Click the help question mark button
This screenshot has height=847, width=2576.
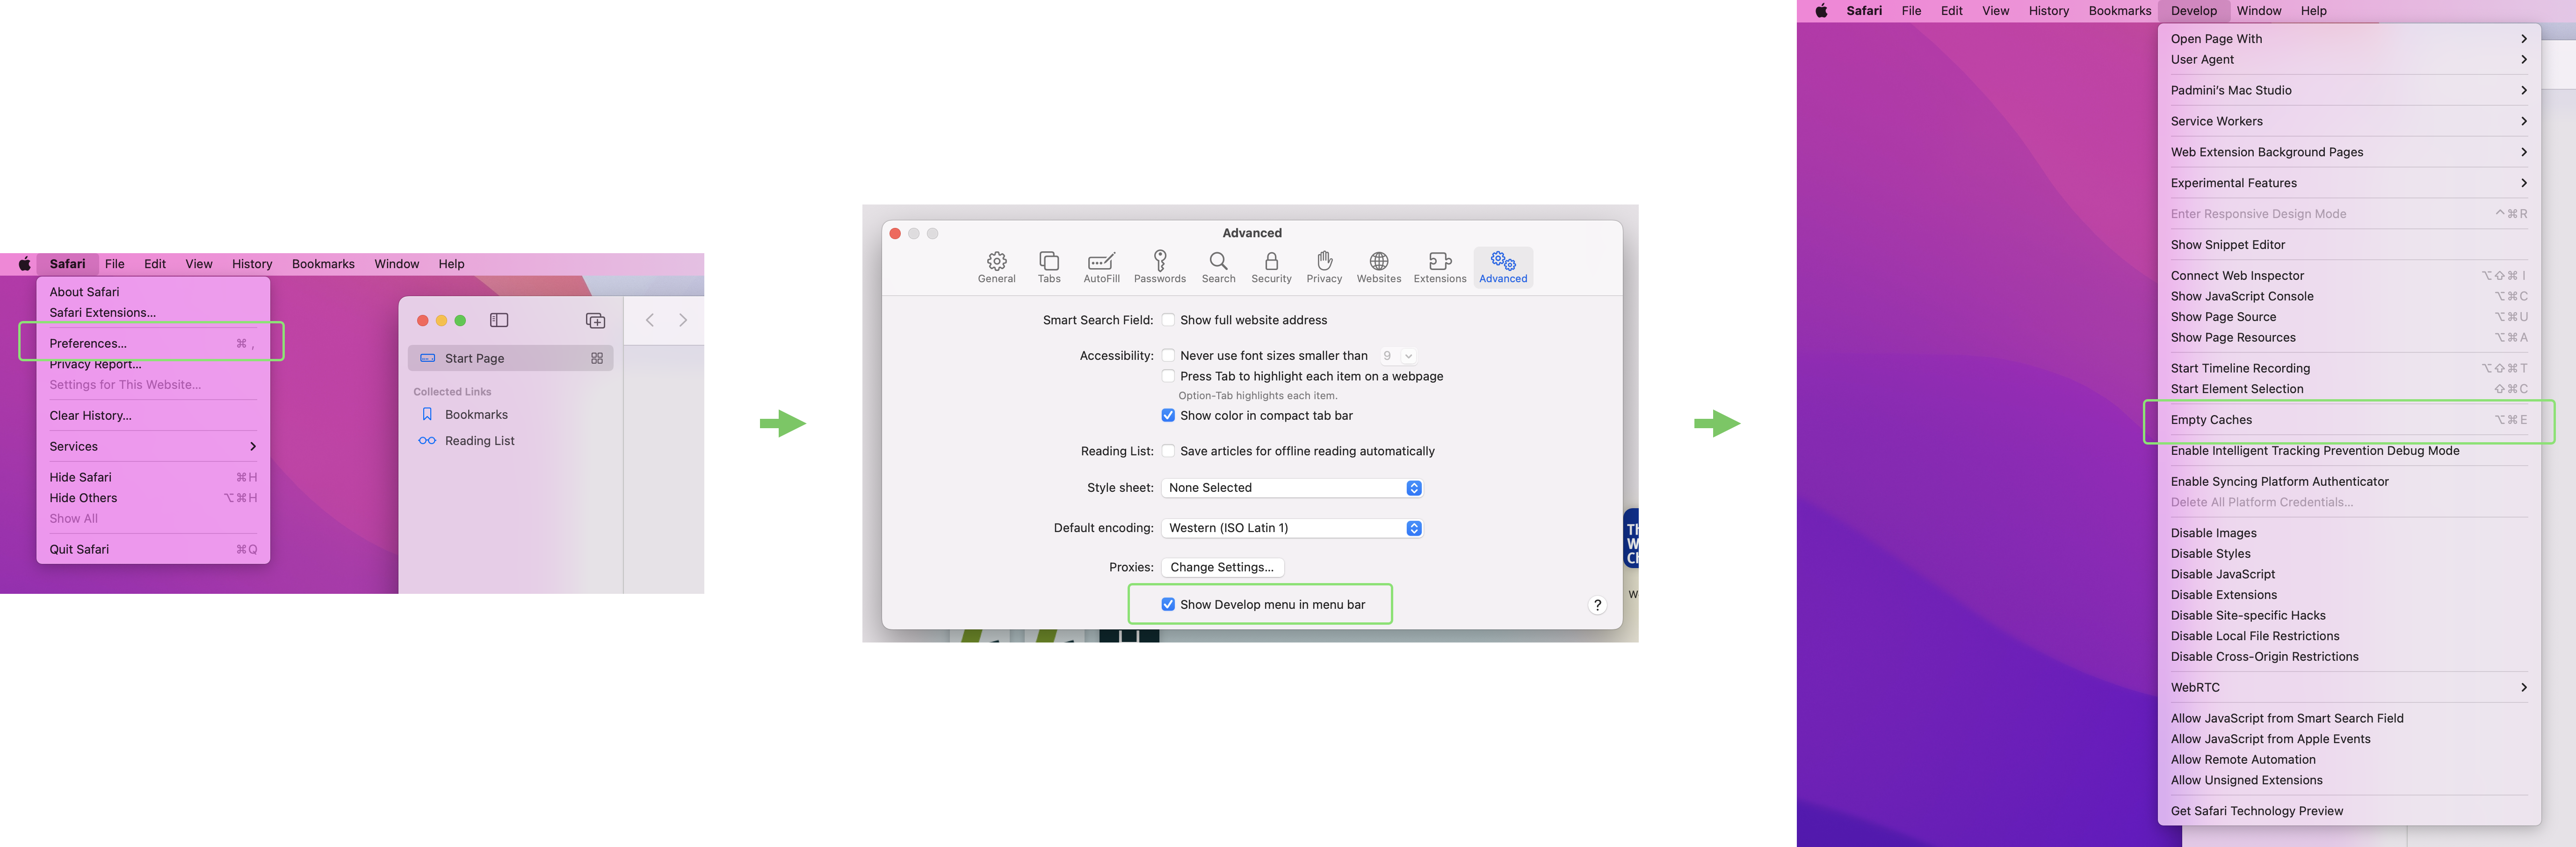click(1597, 604)
